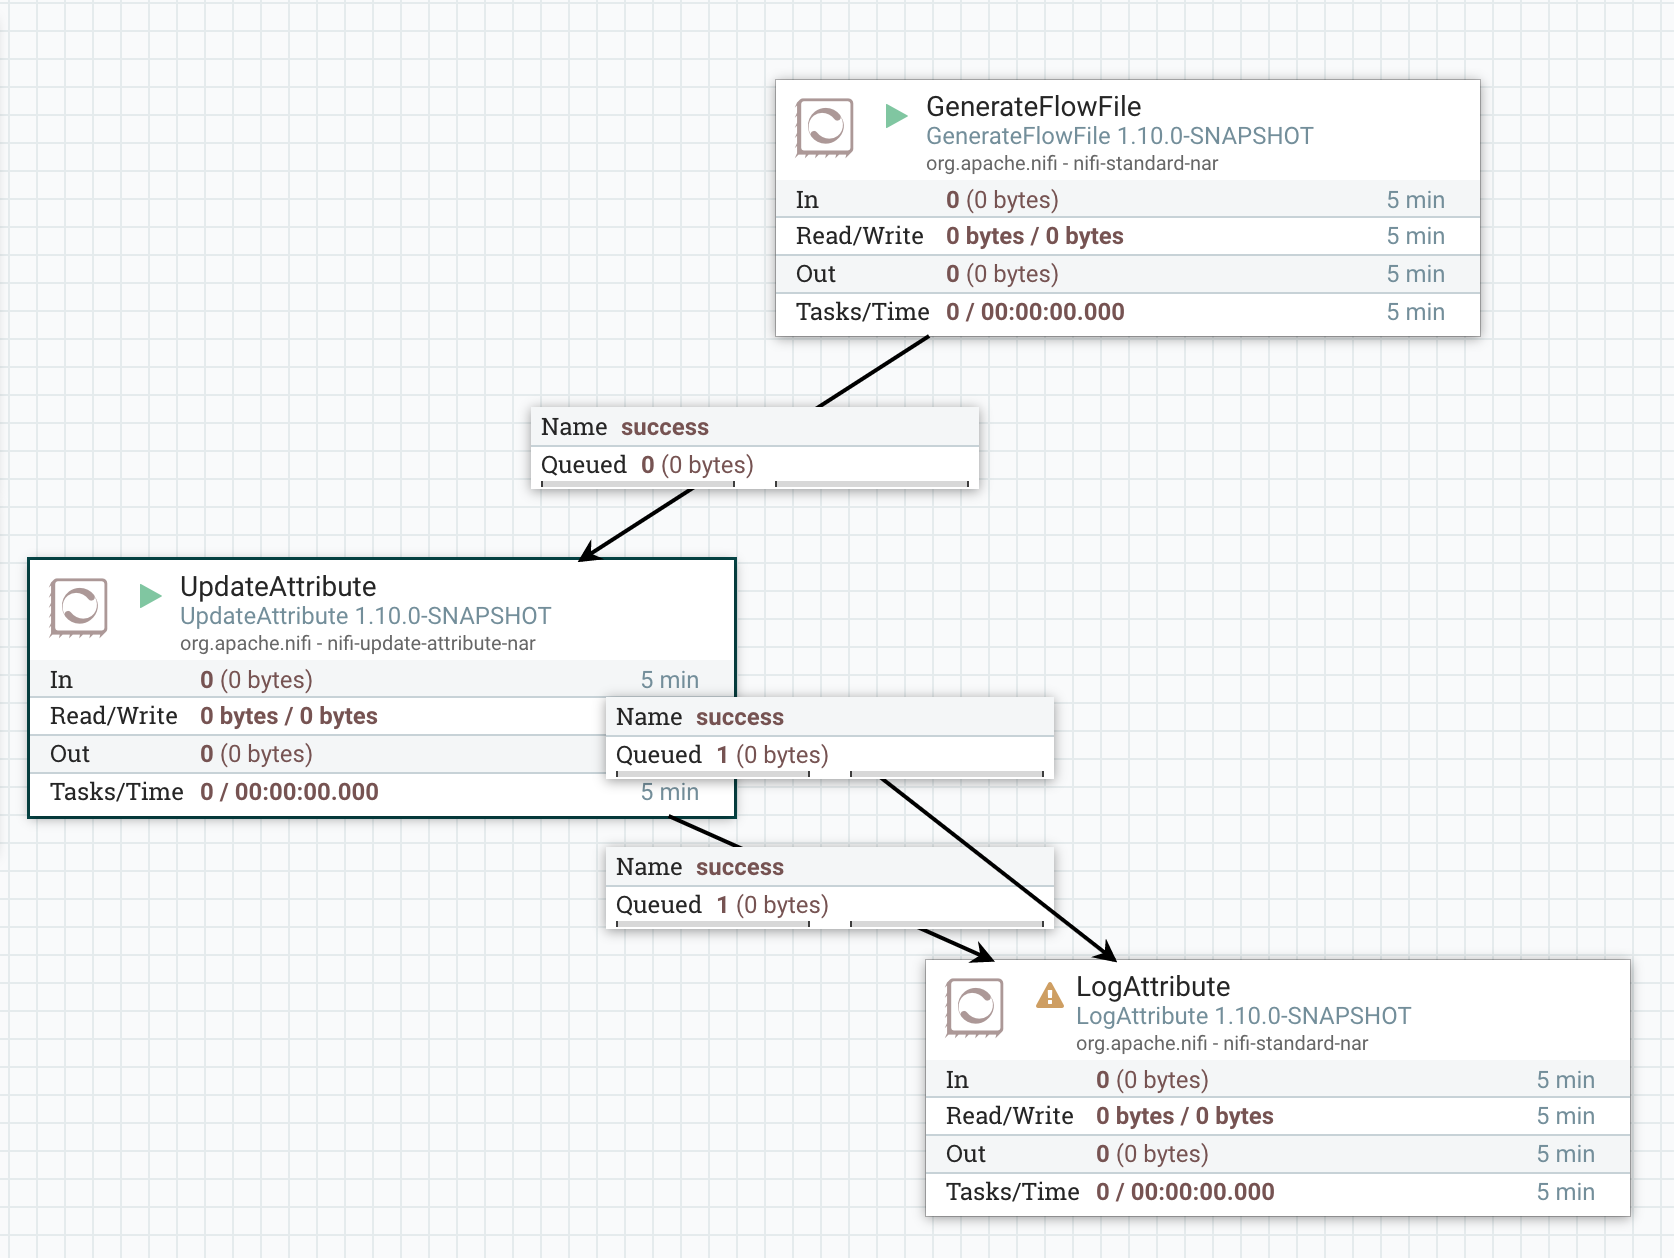Click the In row of LogAttribute

1277,1079
